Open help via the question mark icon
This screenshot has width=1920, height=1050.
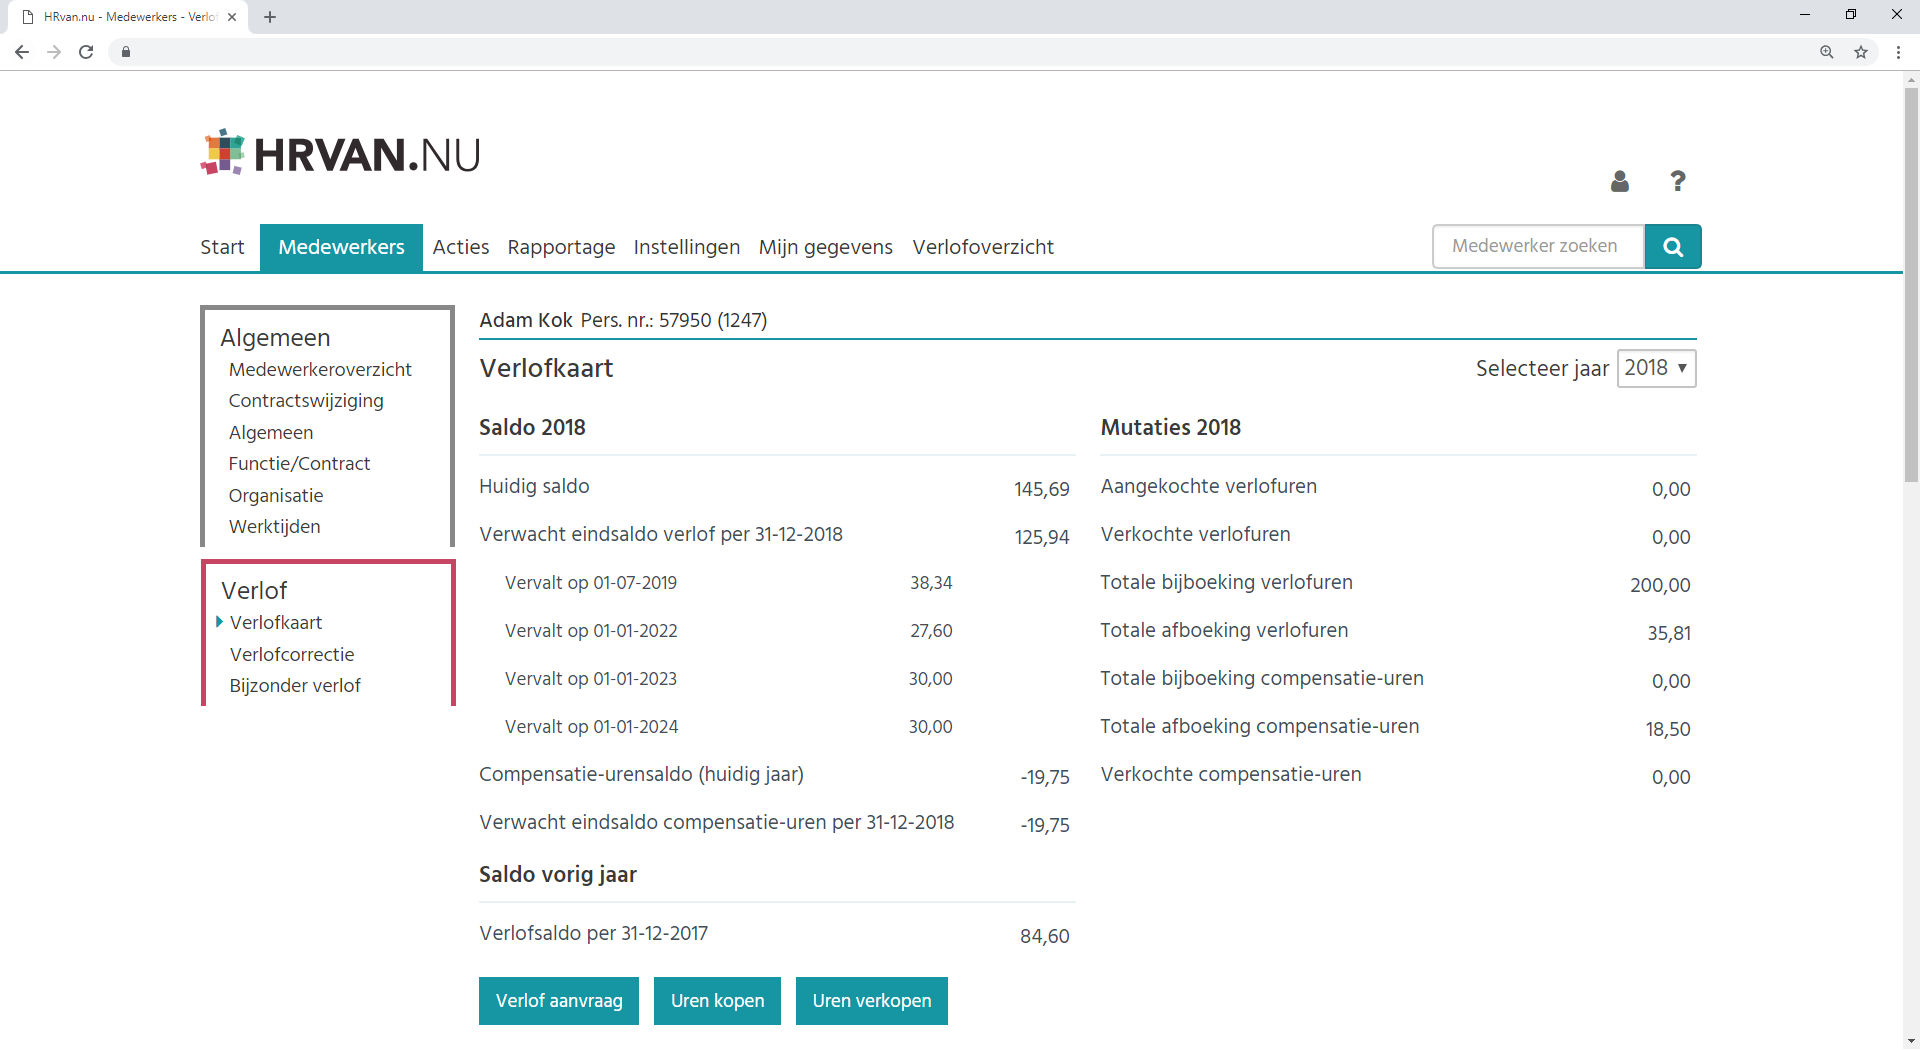point(1678,181)
